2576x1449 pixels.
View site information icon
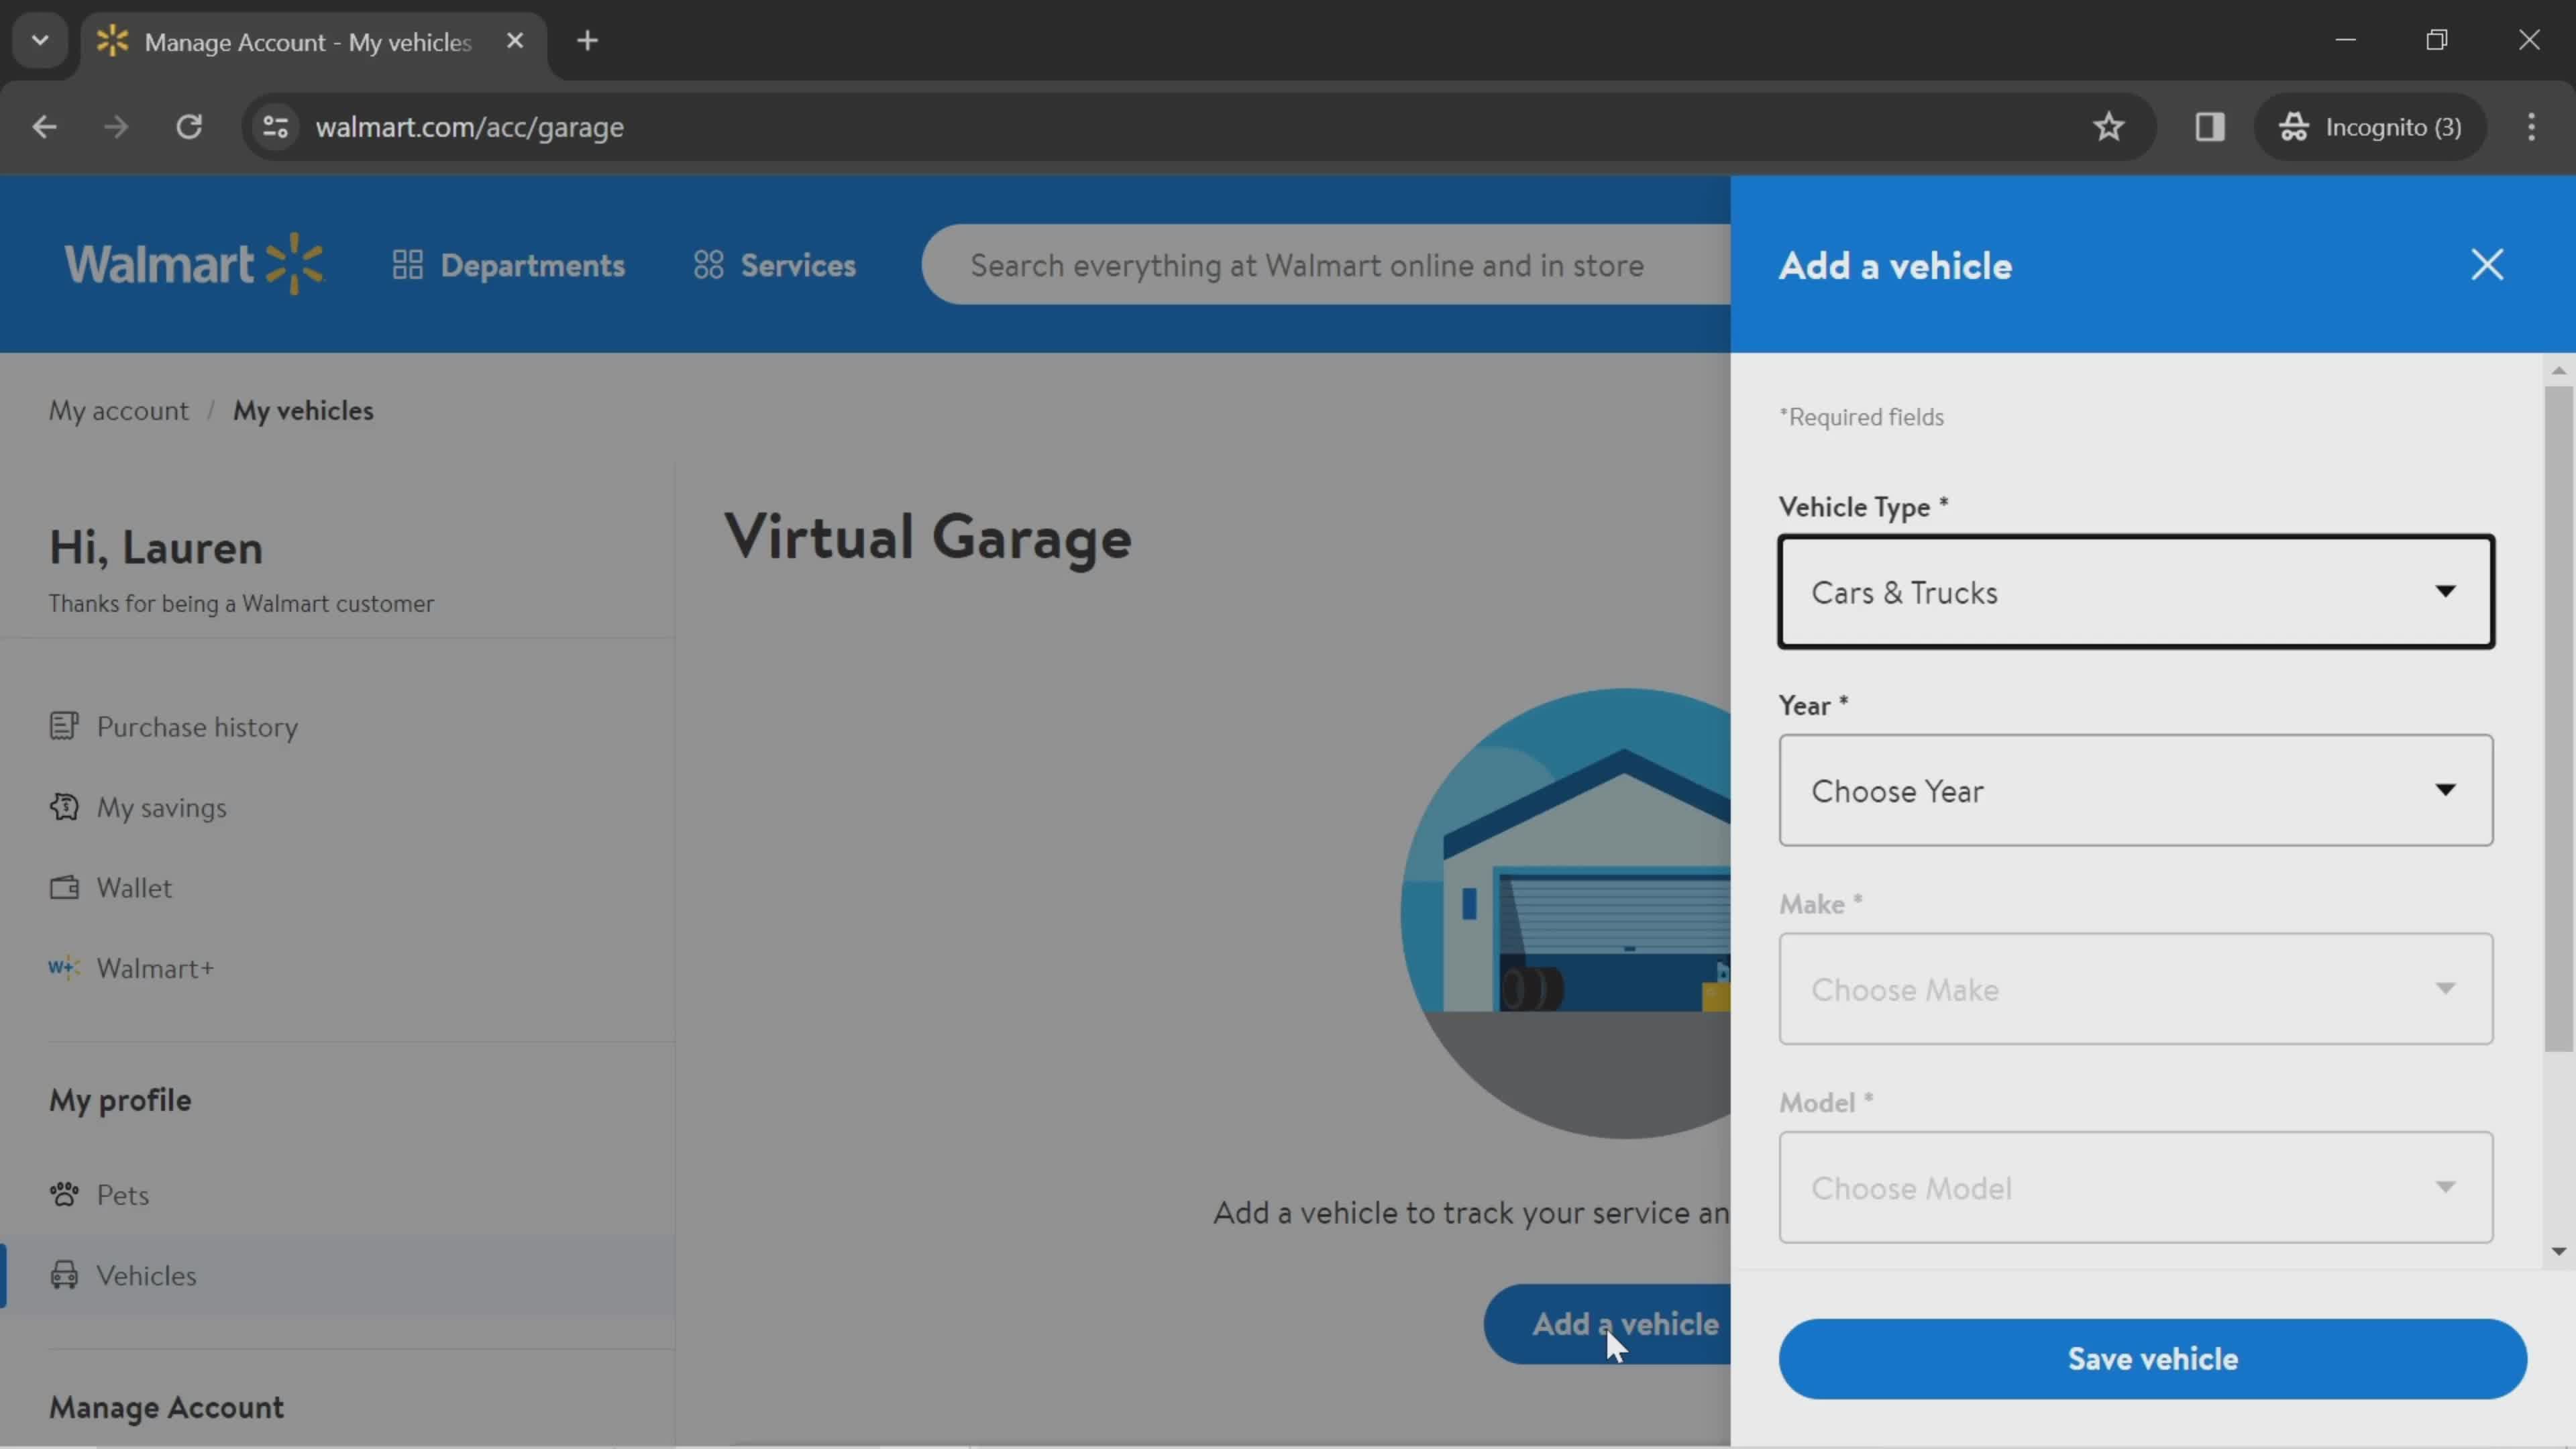tap(275, 127)
